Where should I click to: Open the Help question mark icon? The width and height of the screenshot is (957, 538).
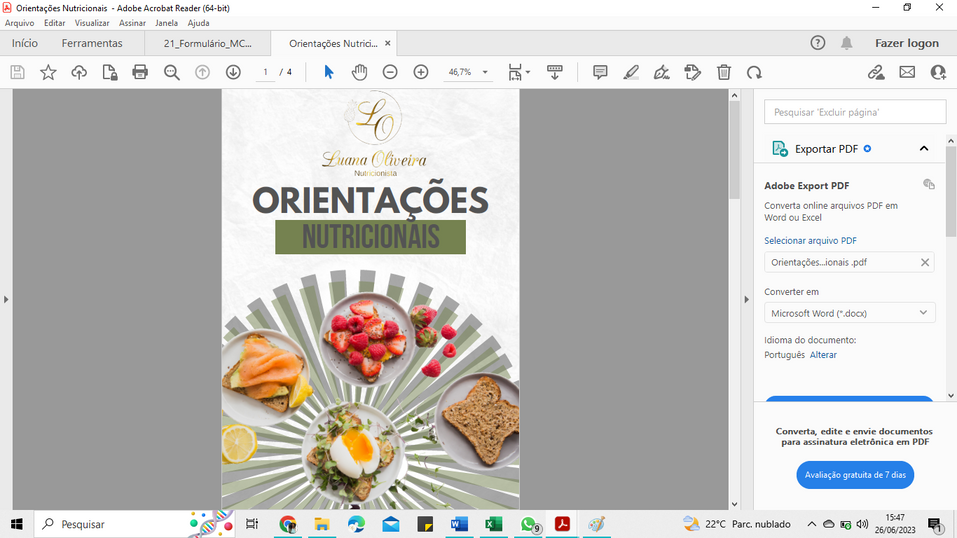point(818,43)
